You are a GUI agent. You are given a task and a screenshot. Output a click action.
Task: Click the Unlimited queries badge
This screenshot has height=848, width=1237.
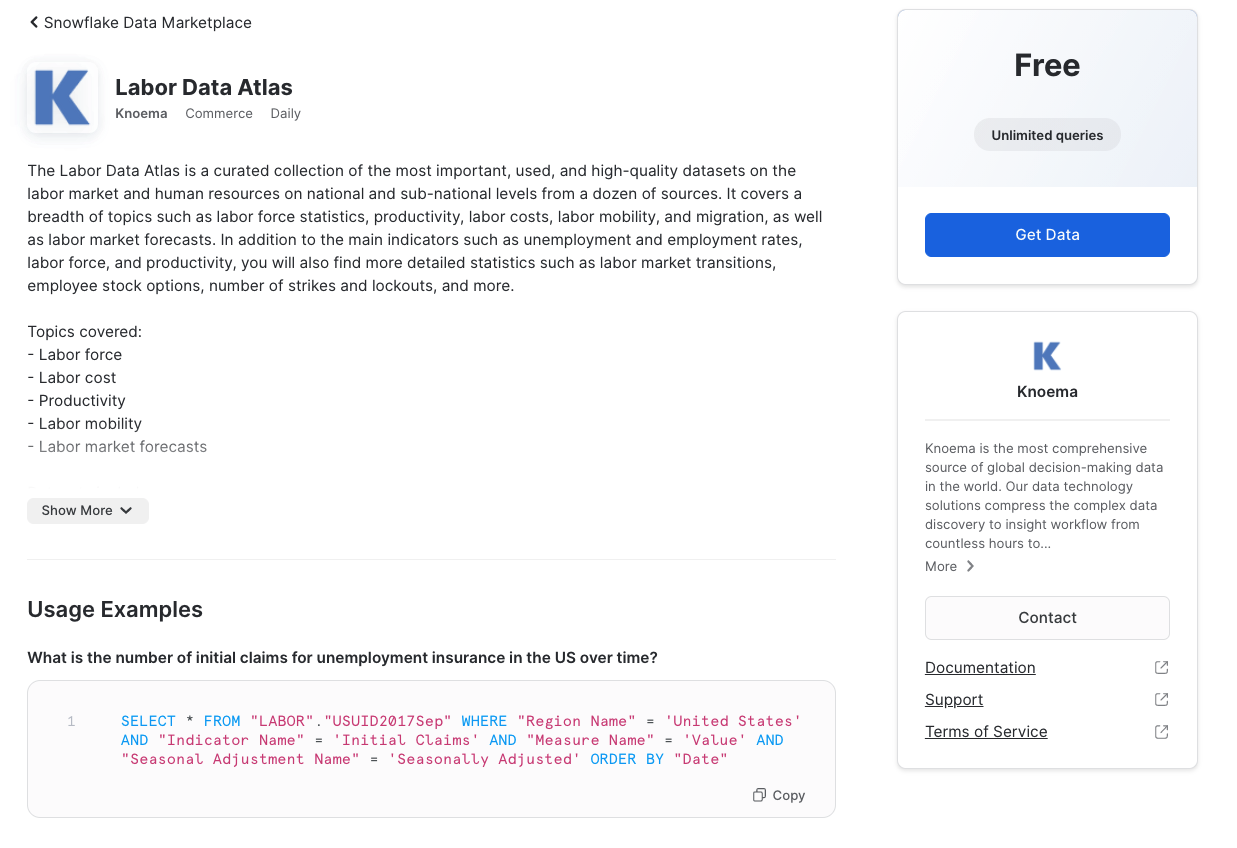click(x=1047, y=135)
